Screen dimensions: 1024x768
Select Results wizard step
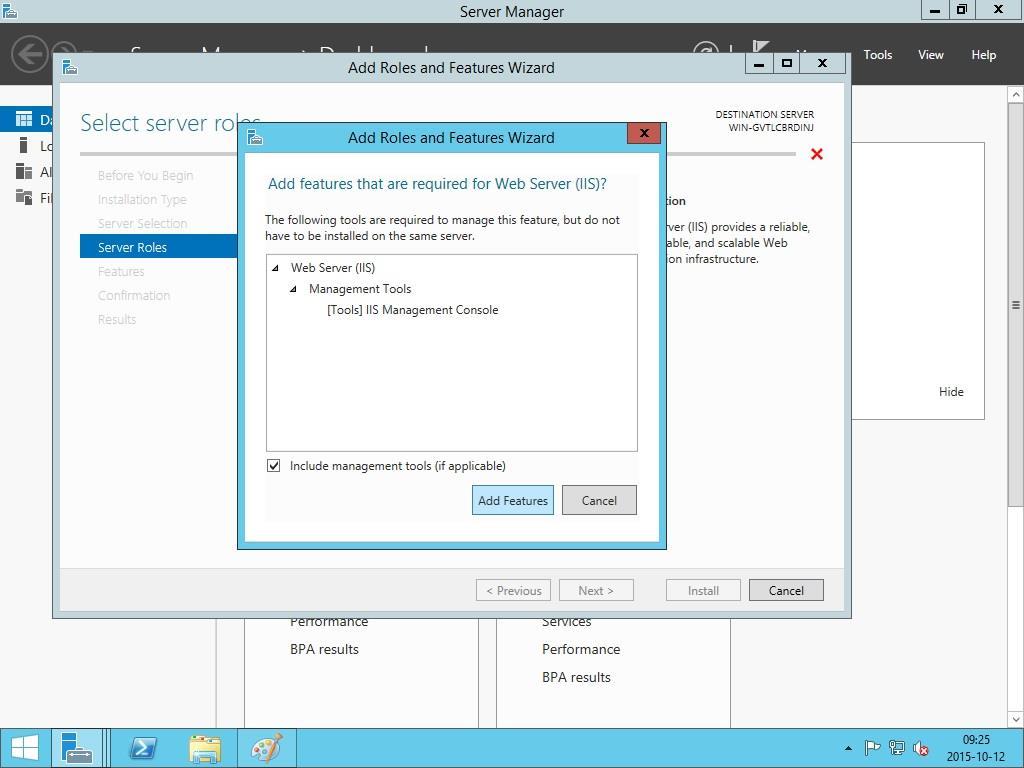pos(117,319)
